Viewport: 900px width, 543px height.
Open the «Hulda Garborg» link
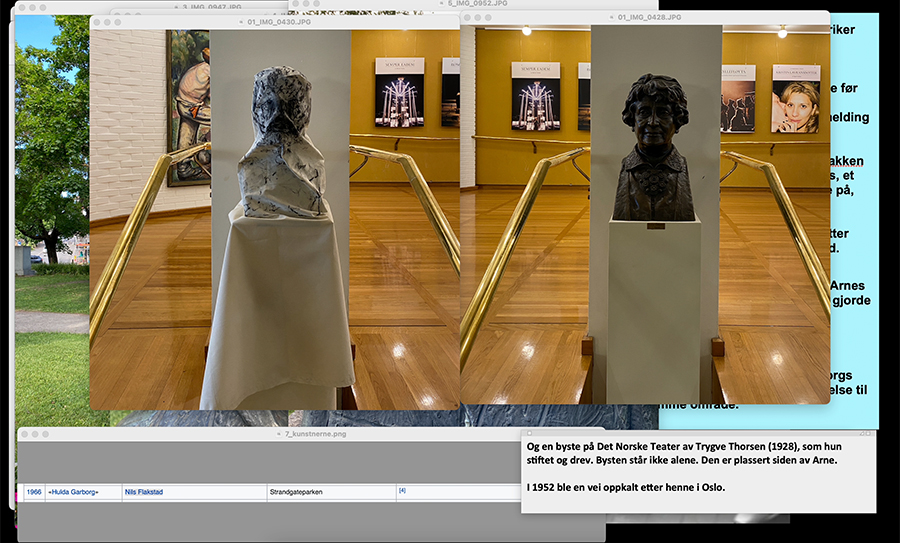[x=73, y=492]
